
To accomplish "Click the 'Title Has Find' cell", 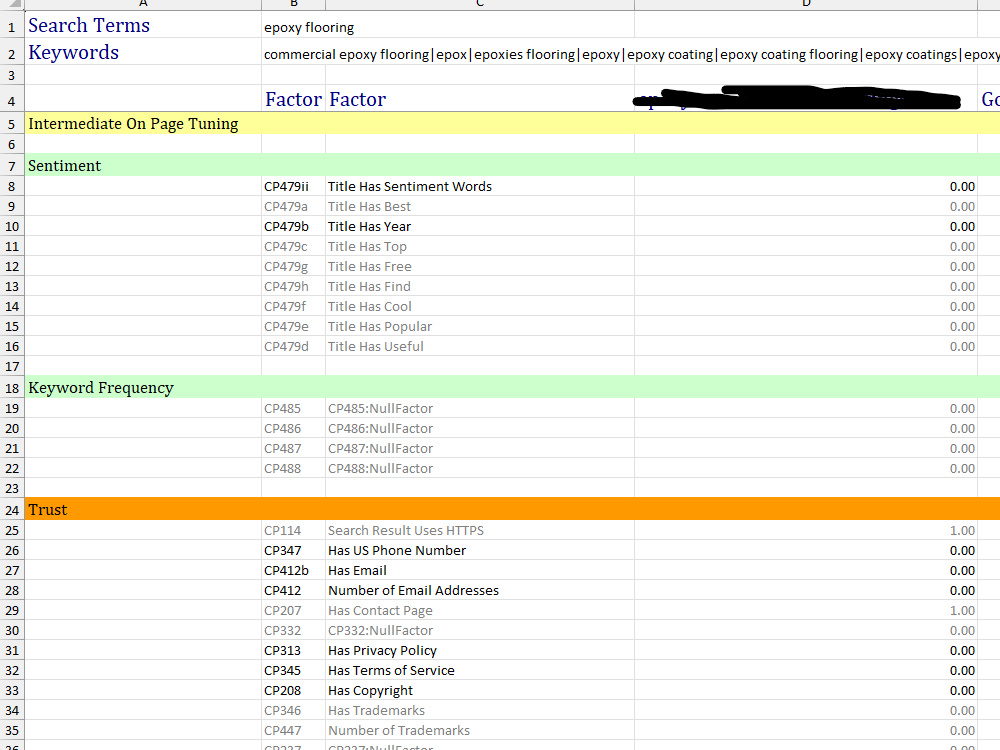I will (x=480, y=286).
